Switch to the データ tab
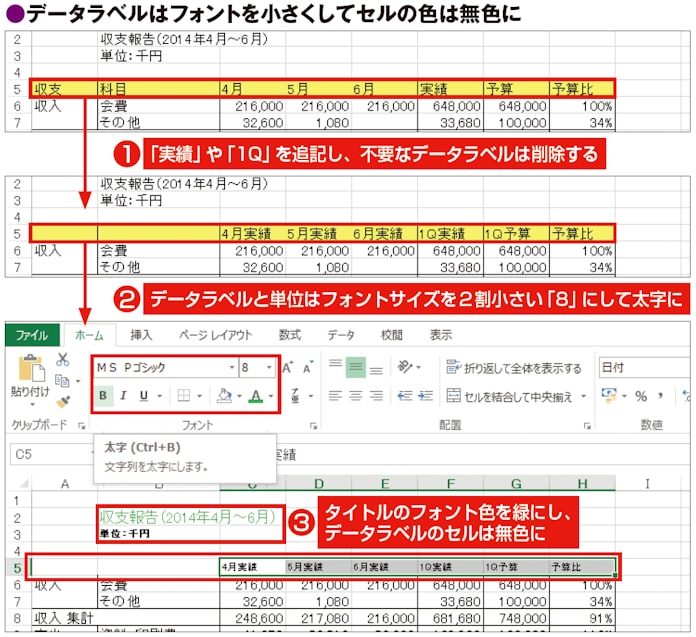The image size is (696, 637). pyautogui.click(x=341, y=335)
